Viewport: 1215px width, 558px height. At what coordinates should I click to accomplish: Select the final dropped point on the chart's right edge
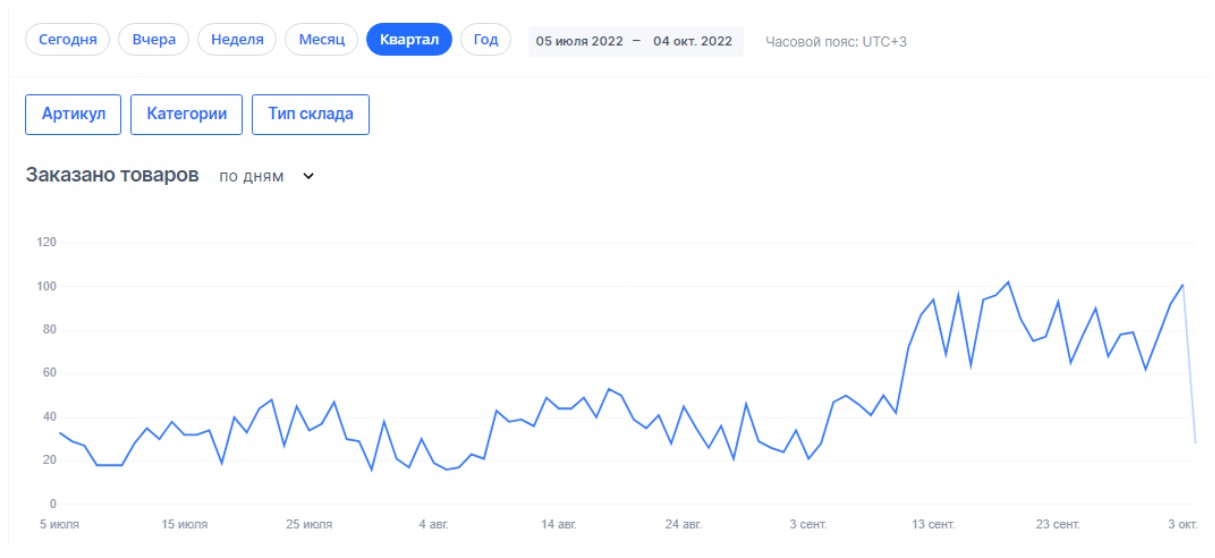(x=1195, y=442)
